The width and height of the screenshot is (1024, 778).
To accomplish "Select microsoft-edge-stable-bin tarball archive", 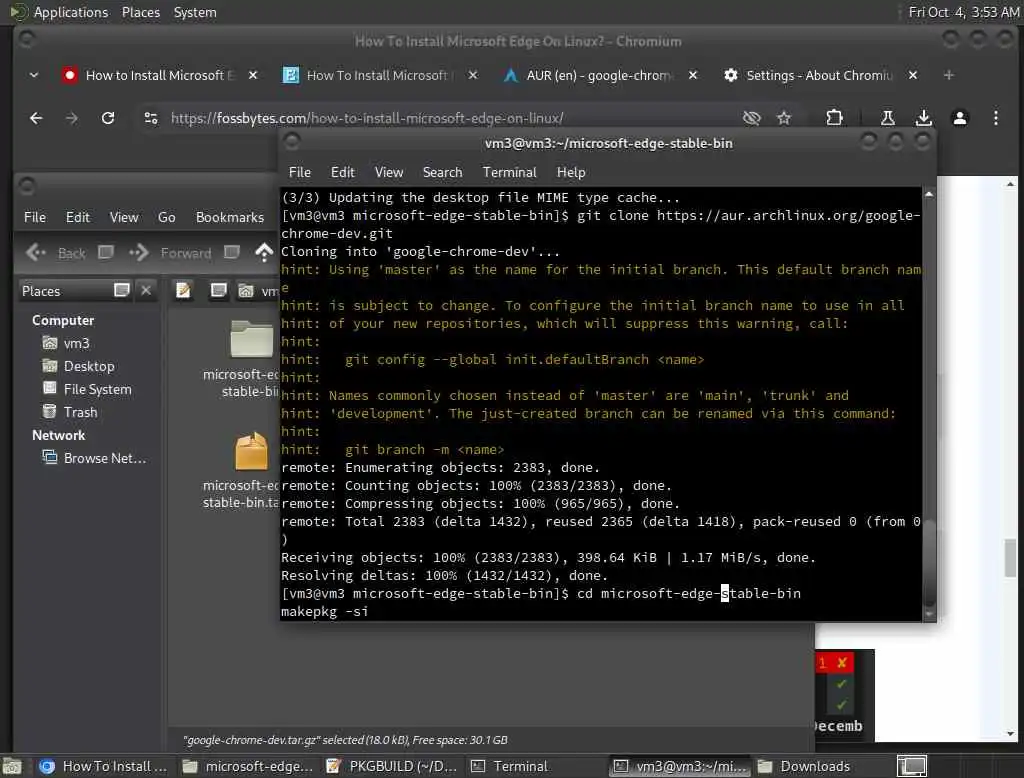I will tap(251, 451).
